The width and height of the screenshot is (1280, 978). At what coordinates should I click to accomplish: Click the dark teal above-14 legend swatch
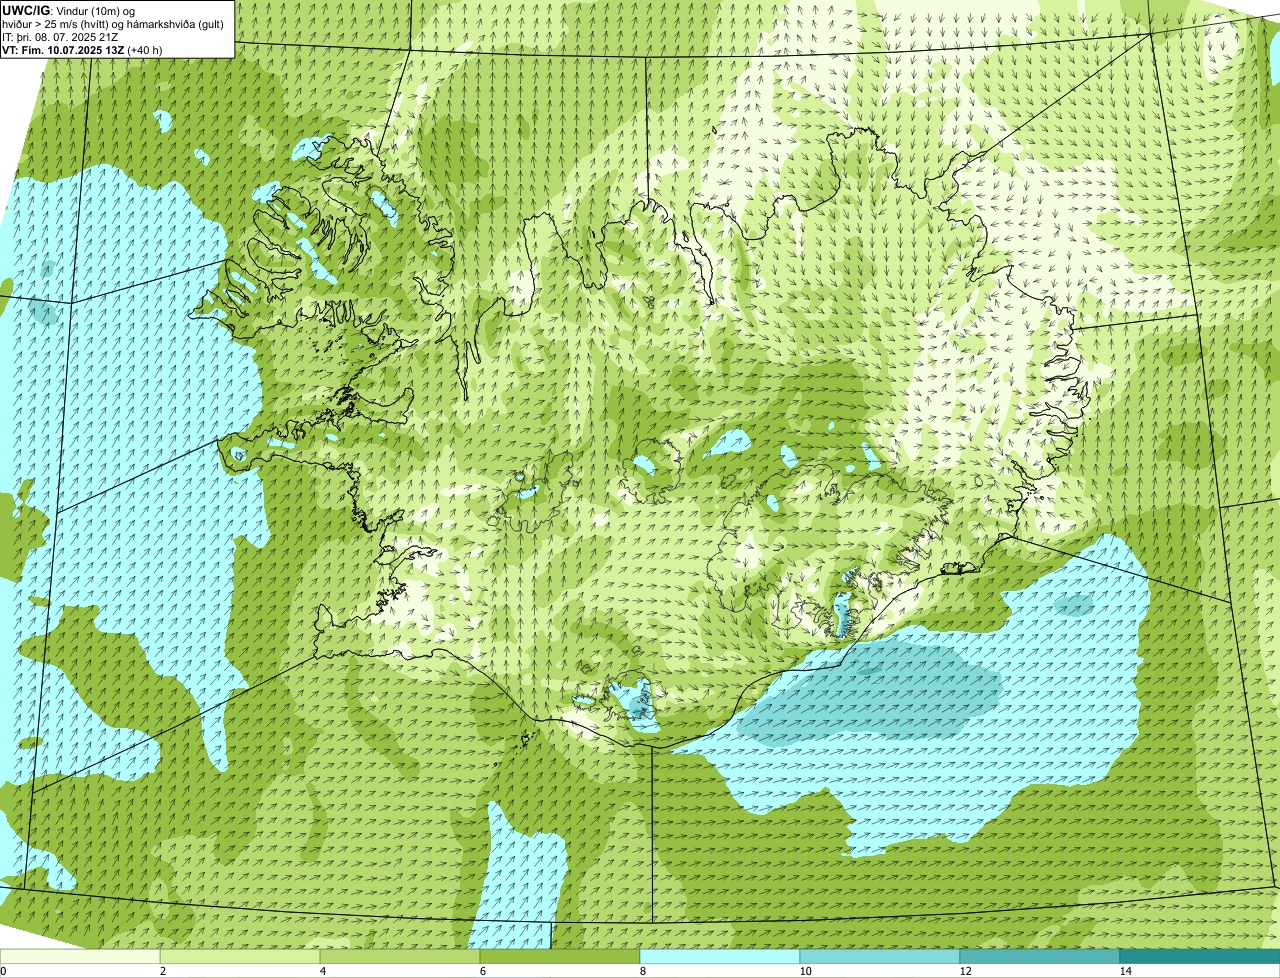click(1200, 957)
